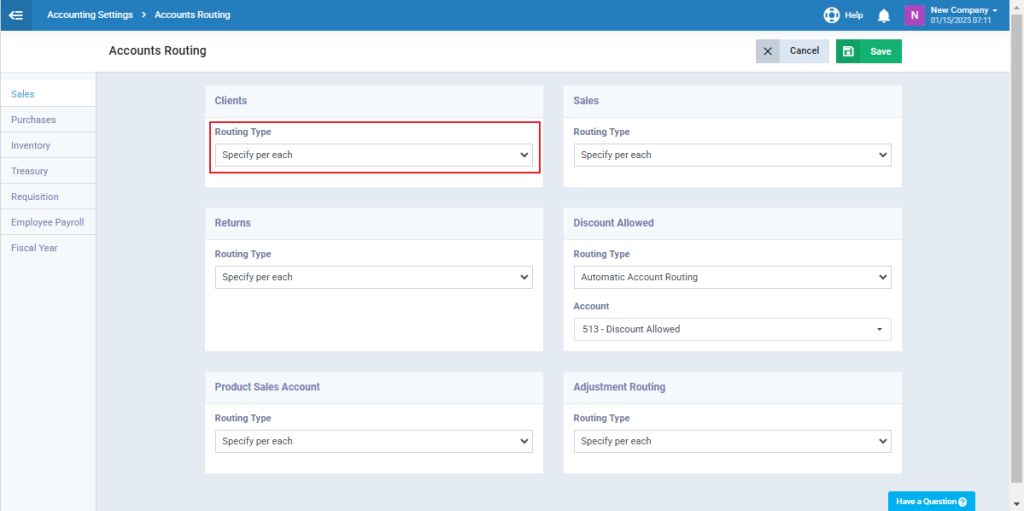The image size is (1024, 511).
Task: Click the floppy disk Save icon
Action: (848, 51)
